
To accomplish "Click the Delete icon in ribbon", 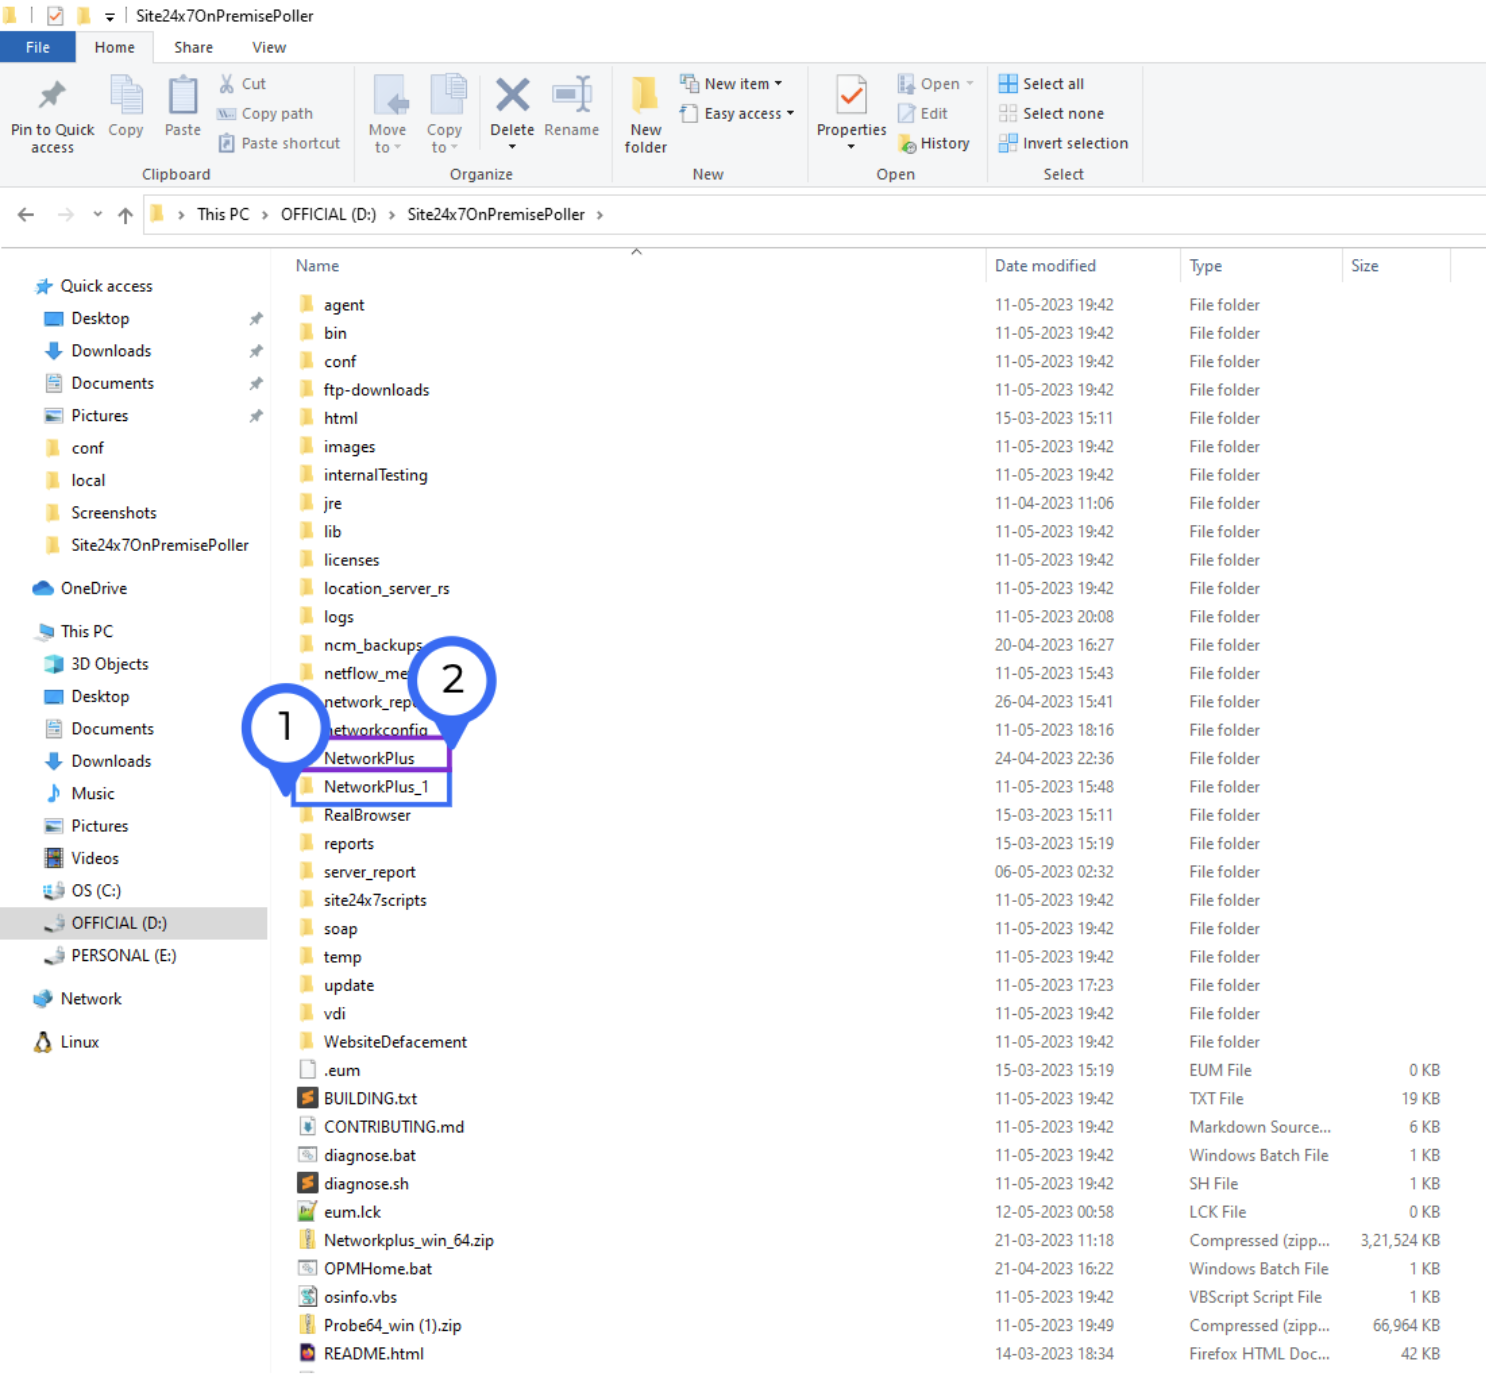I will click(512, 97).
